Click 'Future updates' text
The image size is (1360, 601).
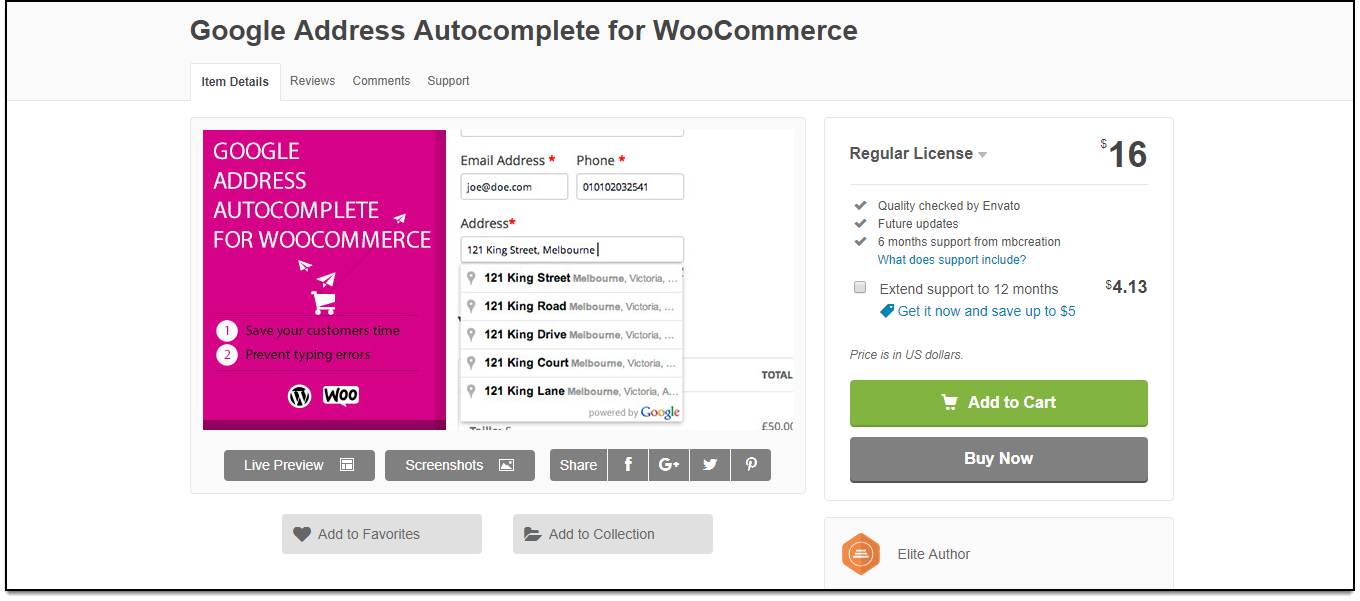[918, 224]
